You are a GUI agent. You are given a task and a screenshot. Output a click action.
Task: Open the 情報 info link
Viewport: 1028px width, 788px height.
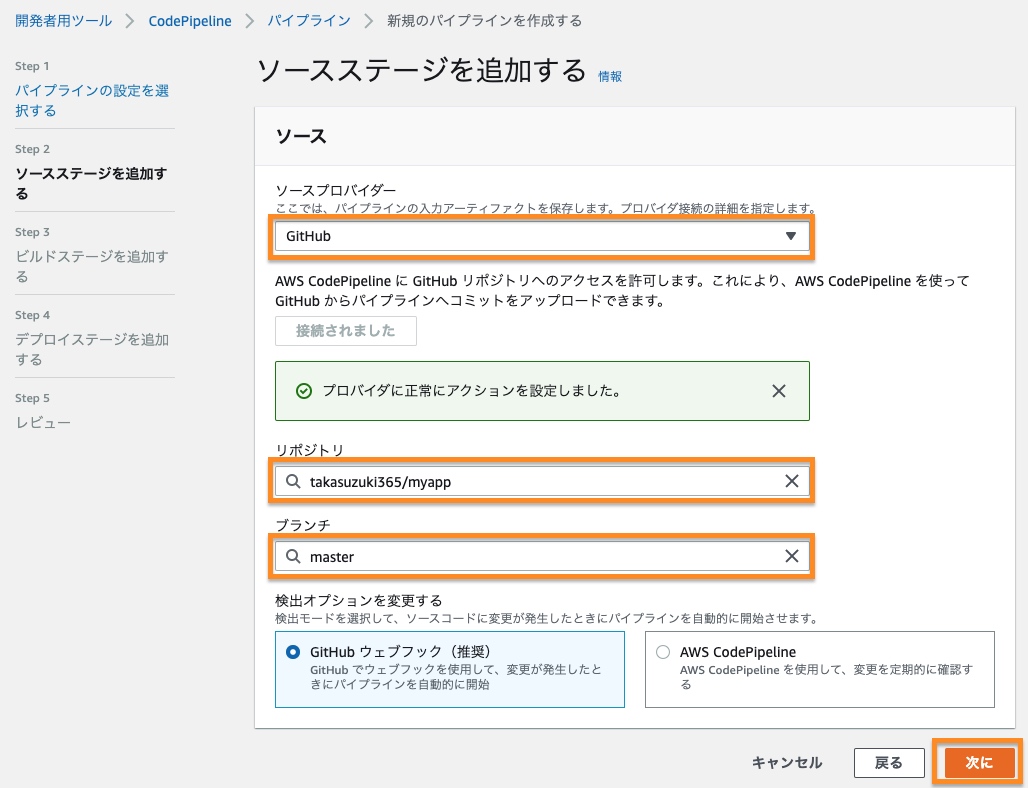pos(610,76)
